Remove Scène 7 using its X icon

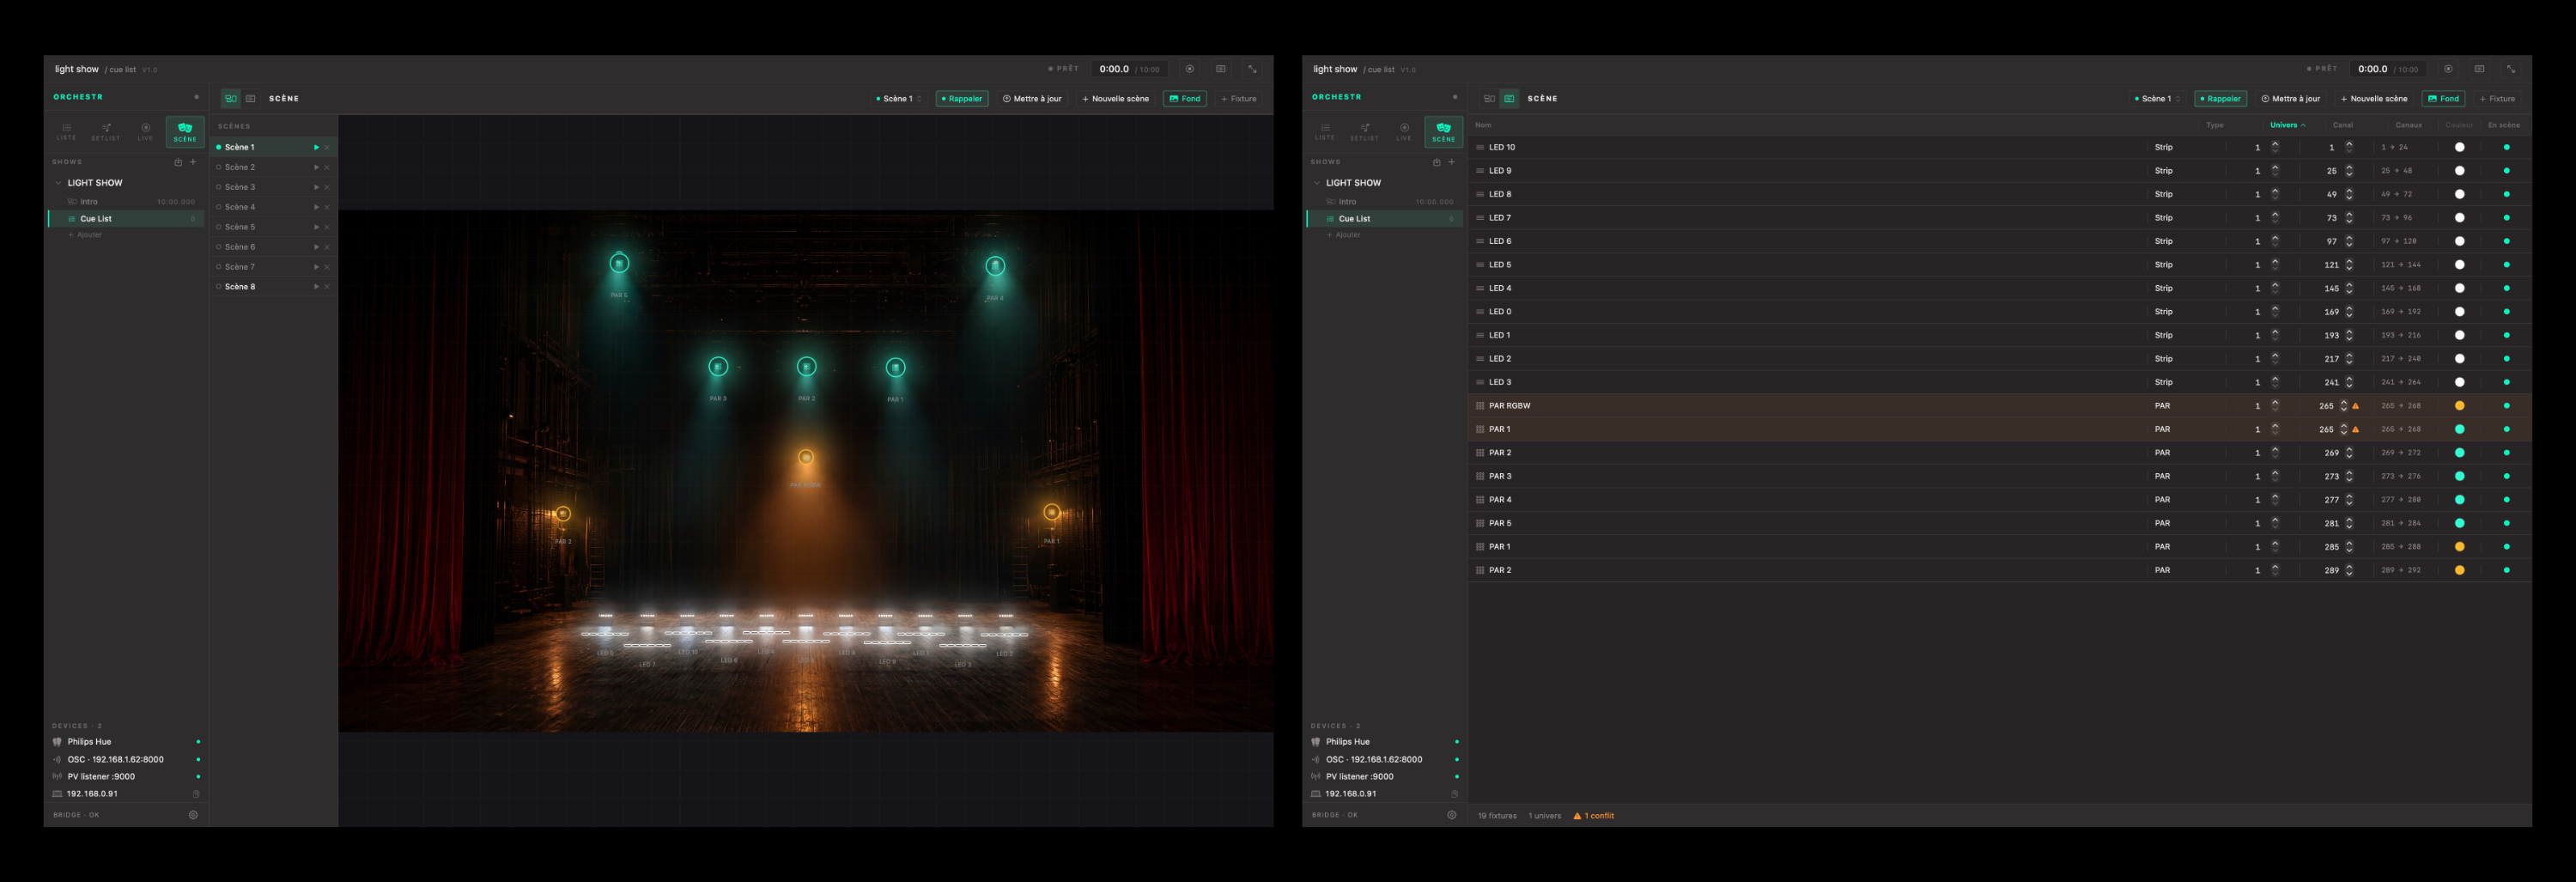coord(327,267)
